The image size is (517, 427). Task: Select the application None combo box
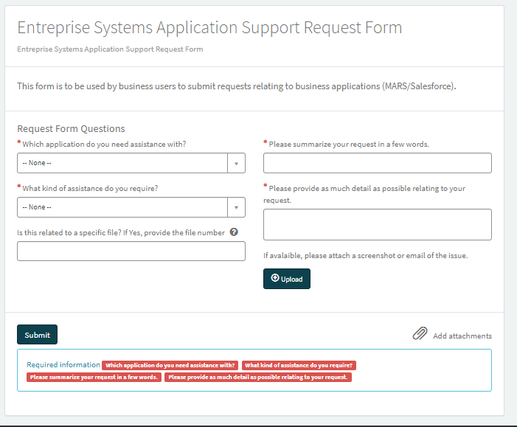131,163
